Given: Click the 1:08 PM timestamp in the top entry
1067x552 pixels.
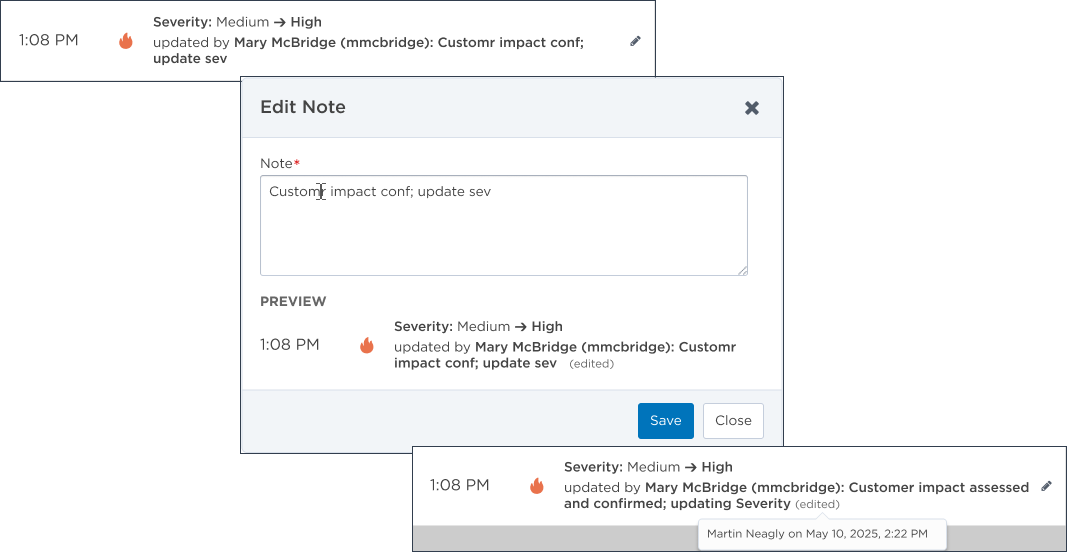Looking at the screenshot, I should 49,41.
